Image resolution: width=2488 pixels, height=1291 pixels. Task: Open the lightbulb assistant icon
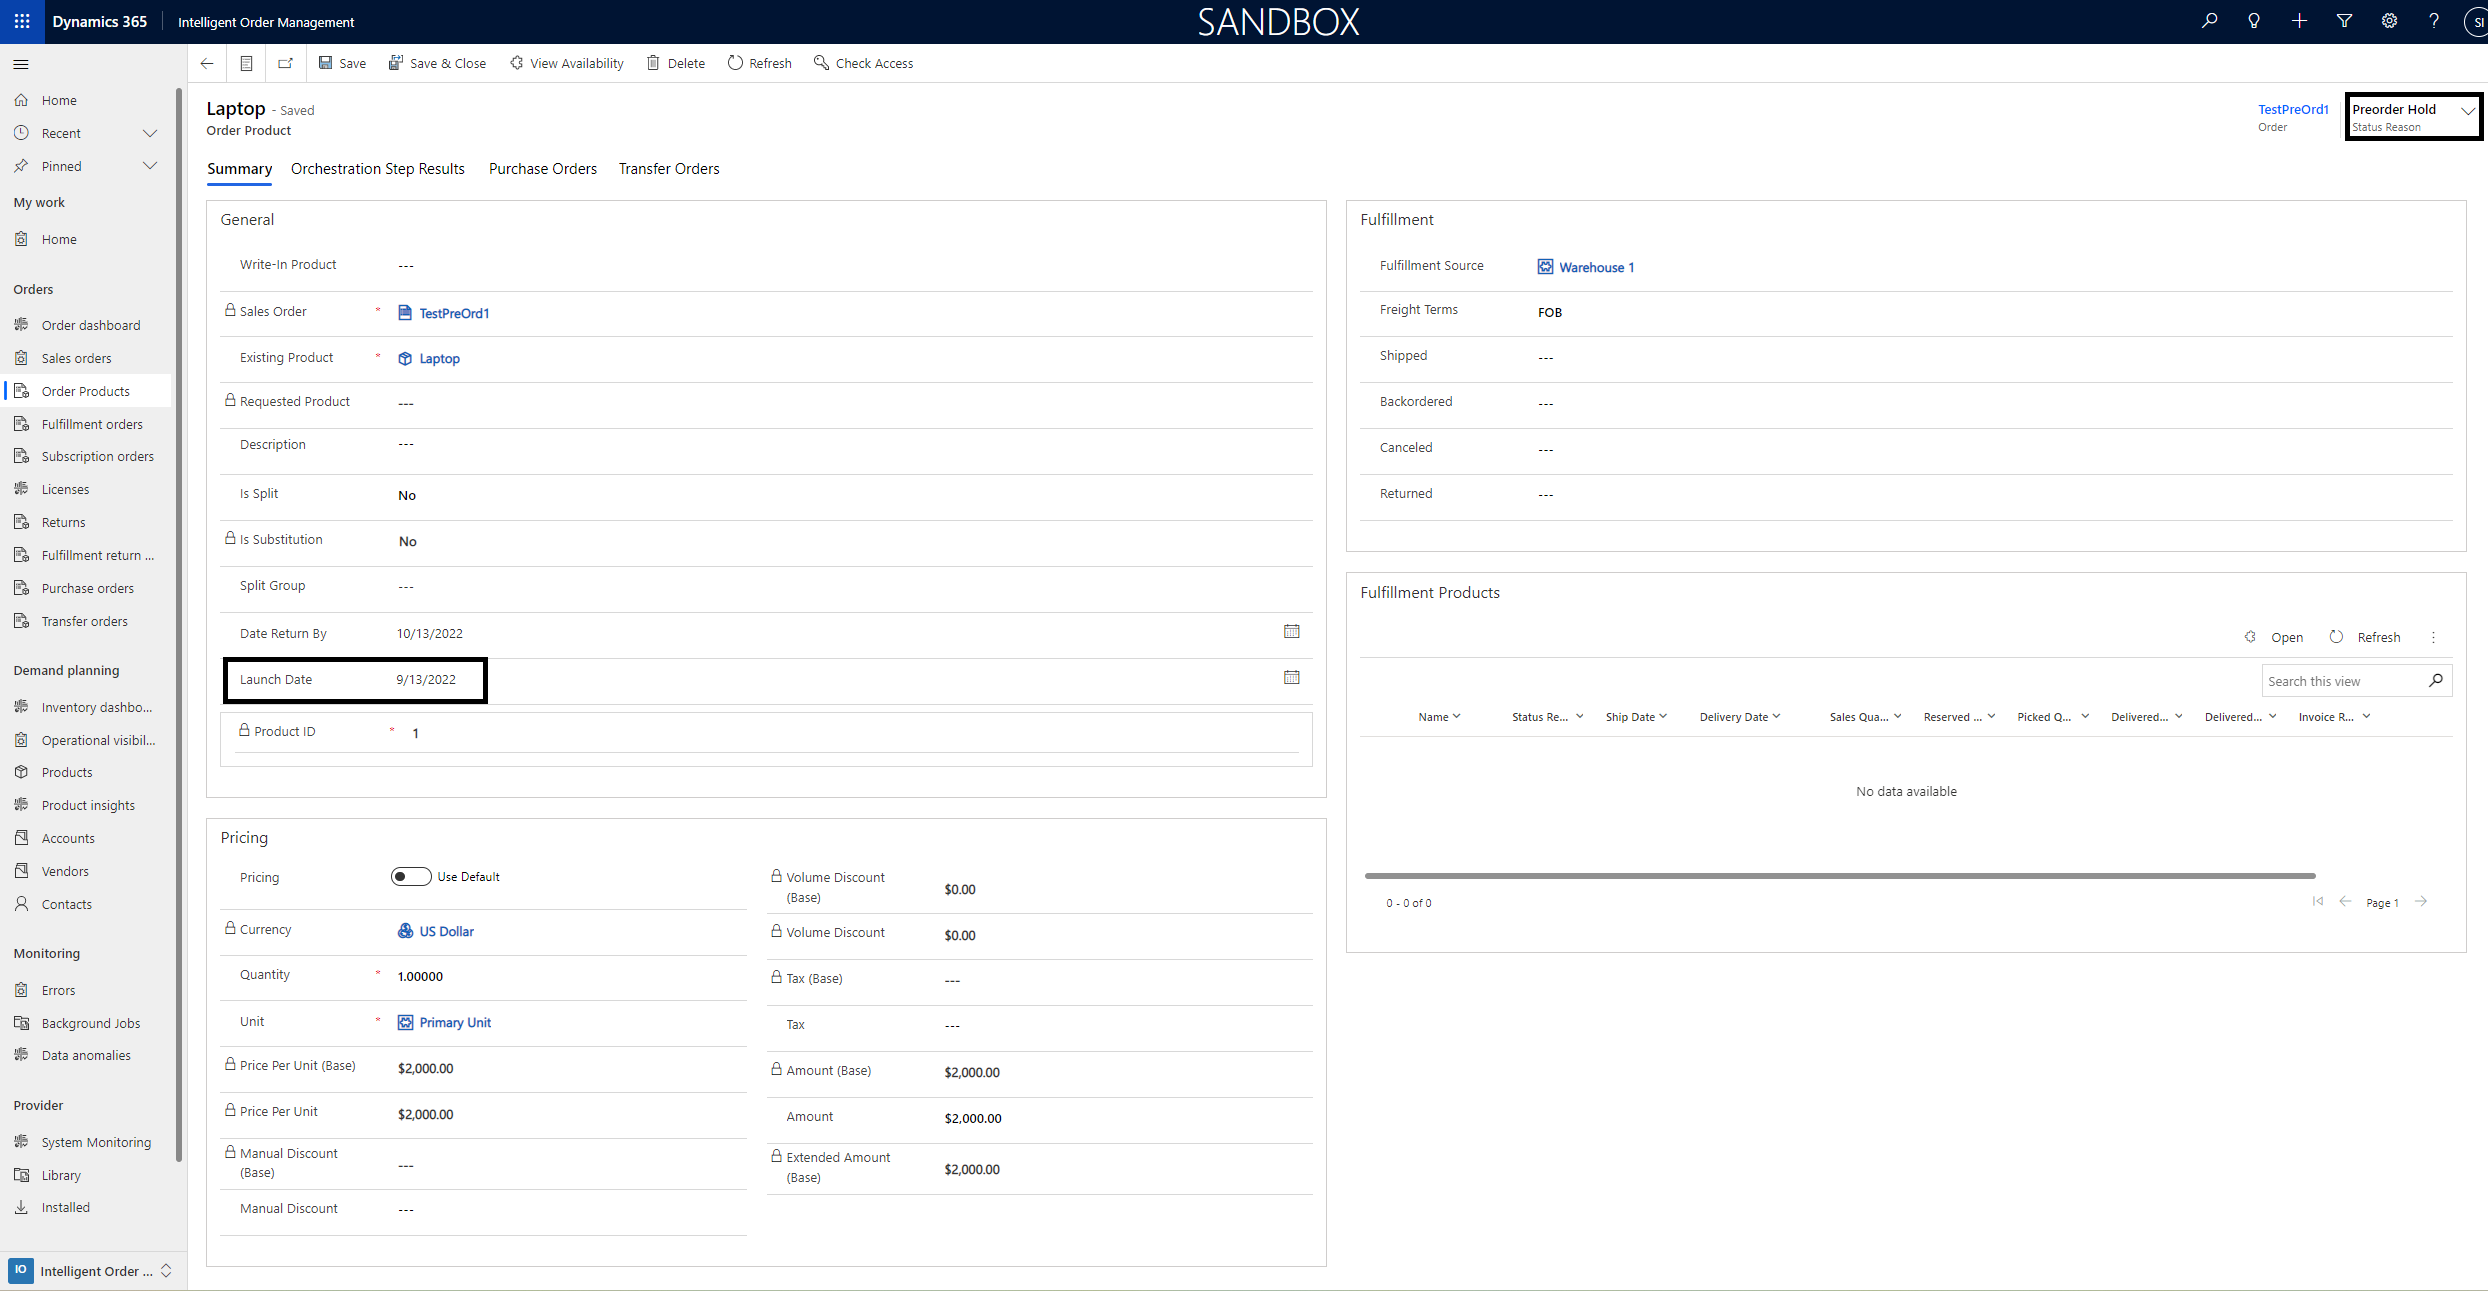(x=2254, y=21)
